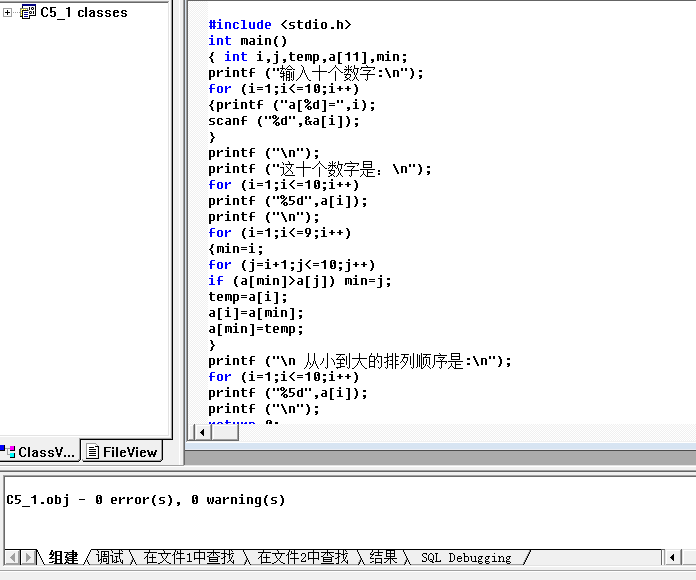
Task: Open the 调试 output tab
Action: coord(109,558)
